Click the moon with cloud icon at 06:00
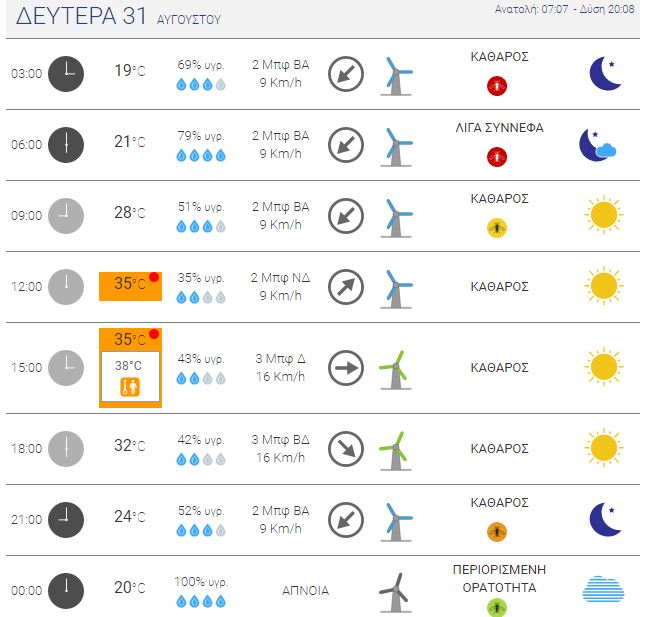This screenshot has width=651, height=617. click(598, 144)
